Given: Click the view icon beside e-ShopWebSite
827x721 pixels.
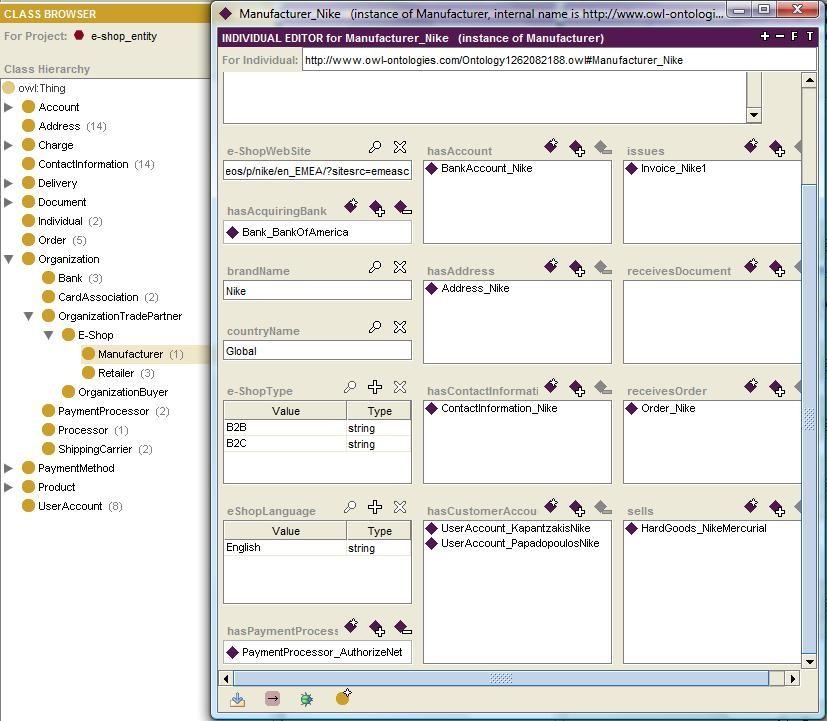Looking at the screenshot, I should (375, 147).
